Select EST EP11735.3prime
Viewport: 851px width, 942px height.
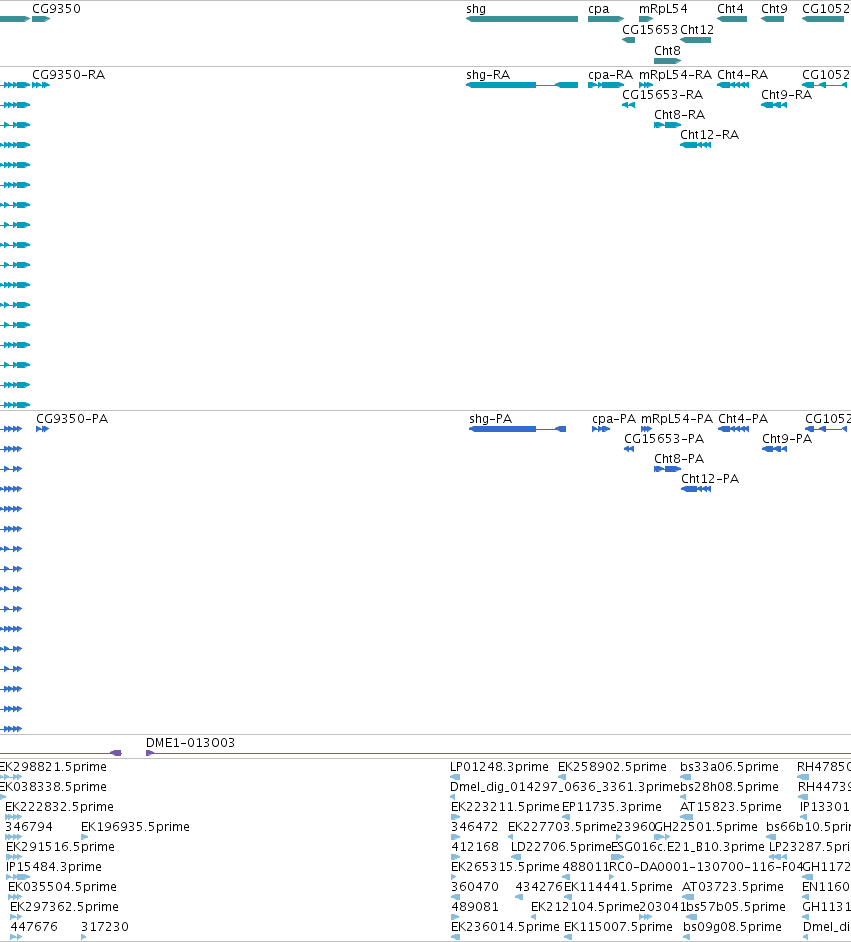[x=611, y=807]
